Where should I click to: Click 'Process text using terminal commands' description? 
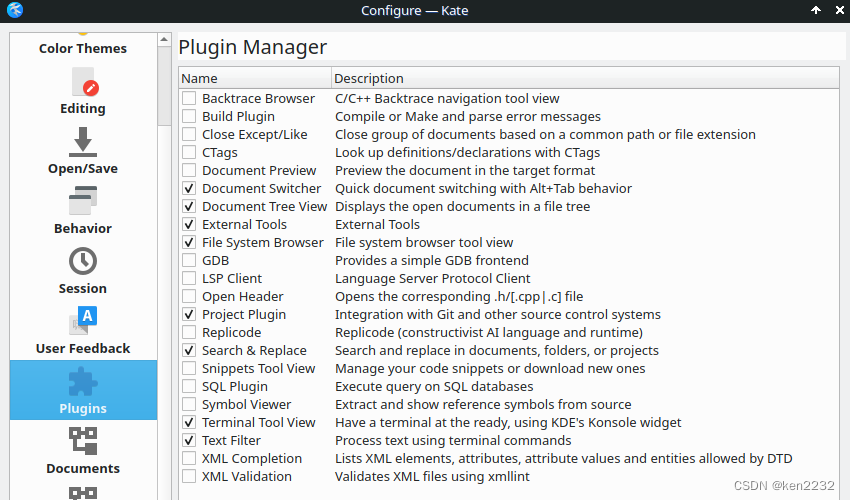[453, 440]
